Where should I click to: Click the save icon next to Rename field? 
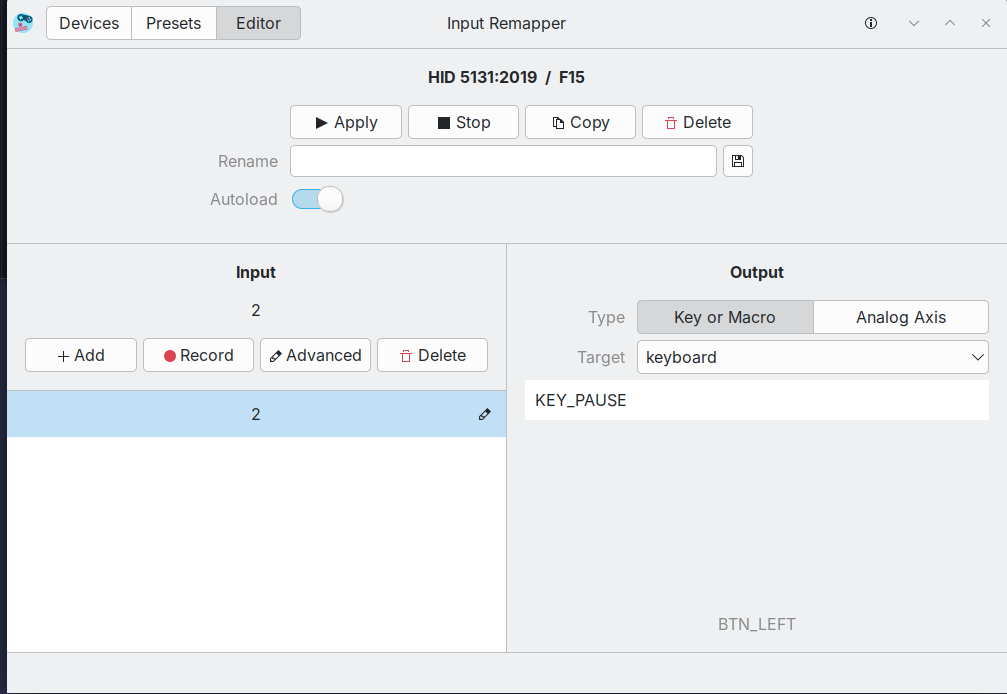[x=737, y=160]
